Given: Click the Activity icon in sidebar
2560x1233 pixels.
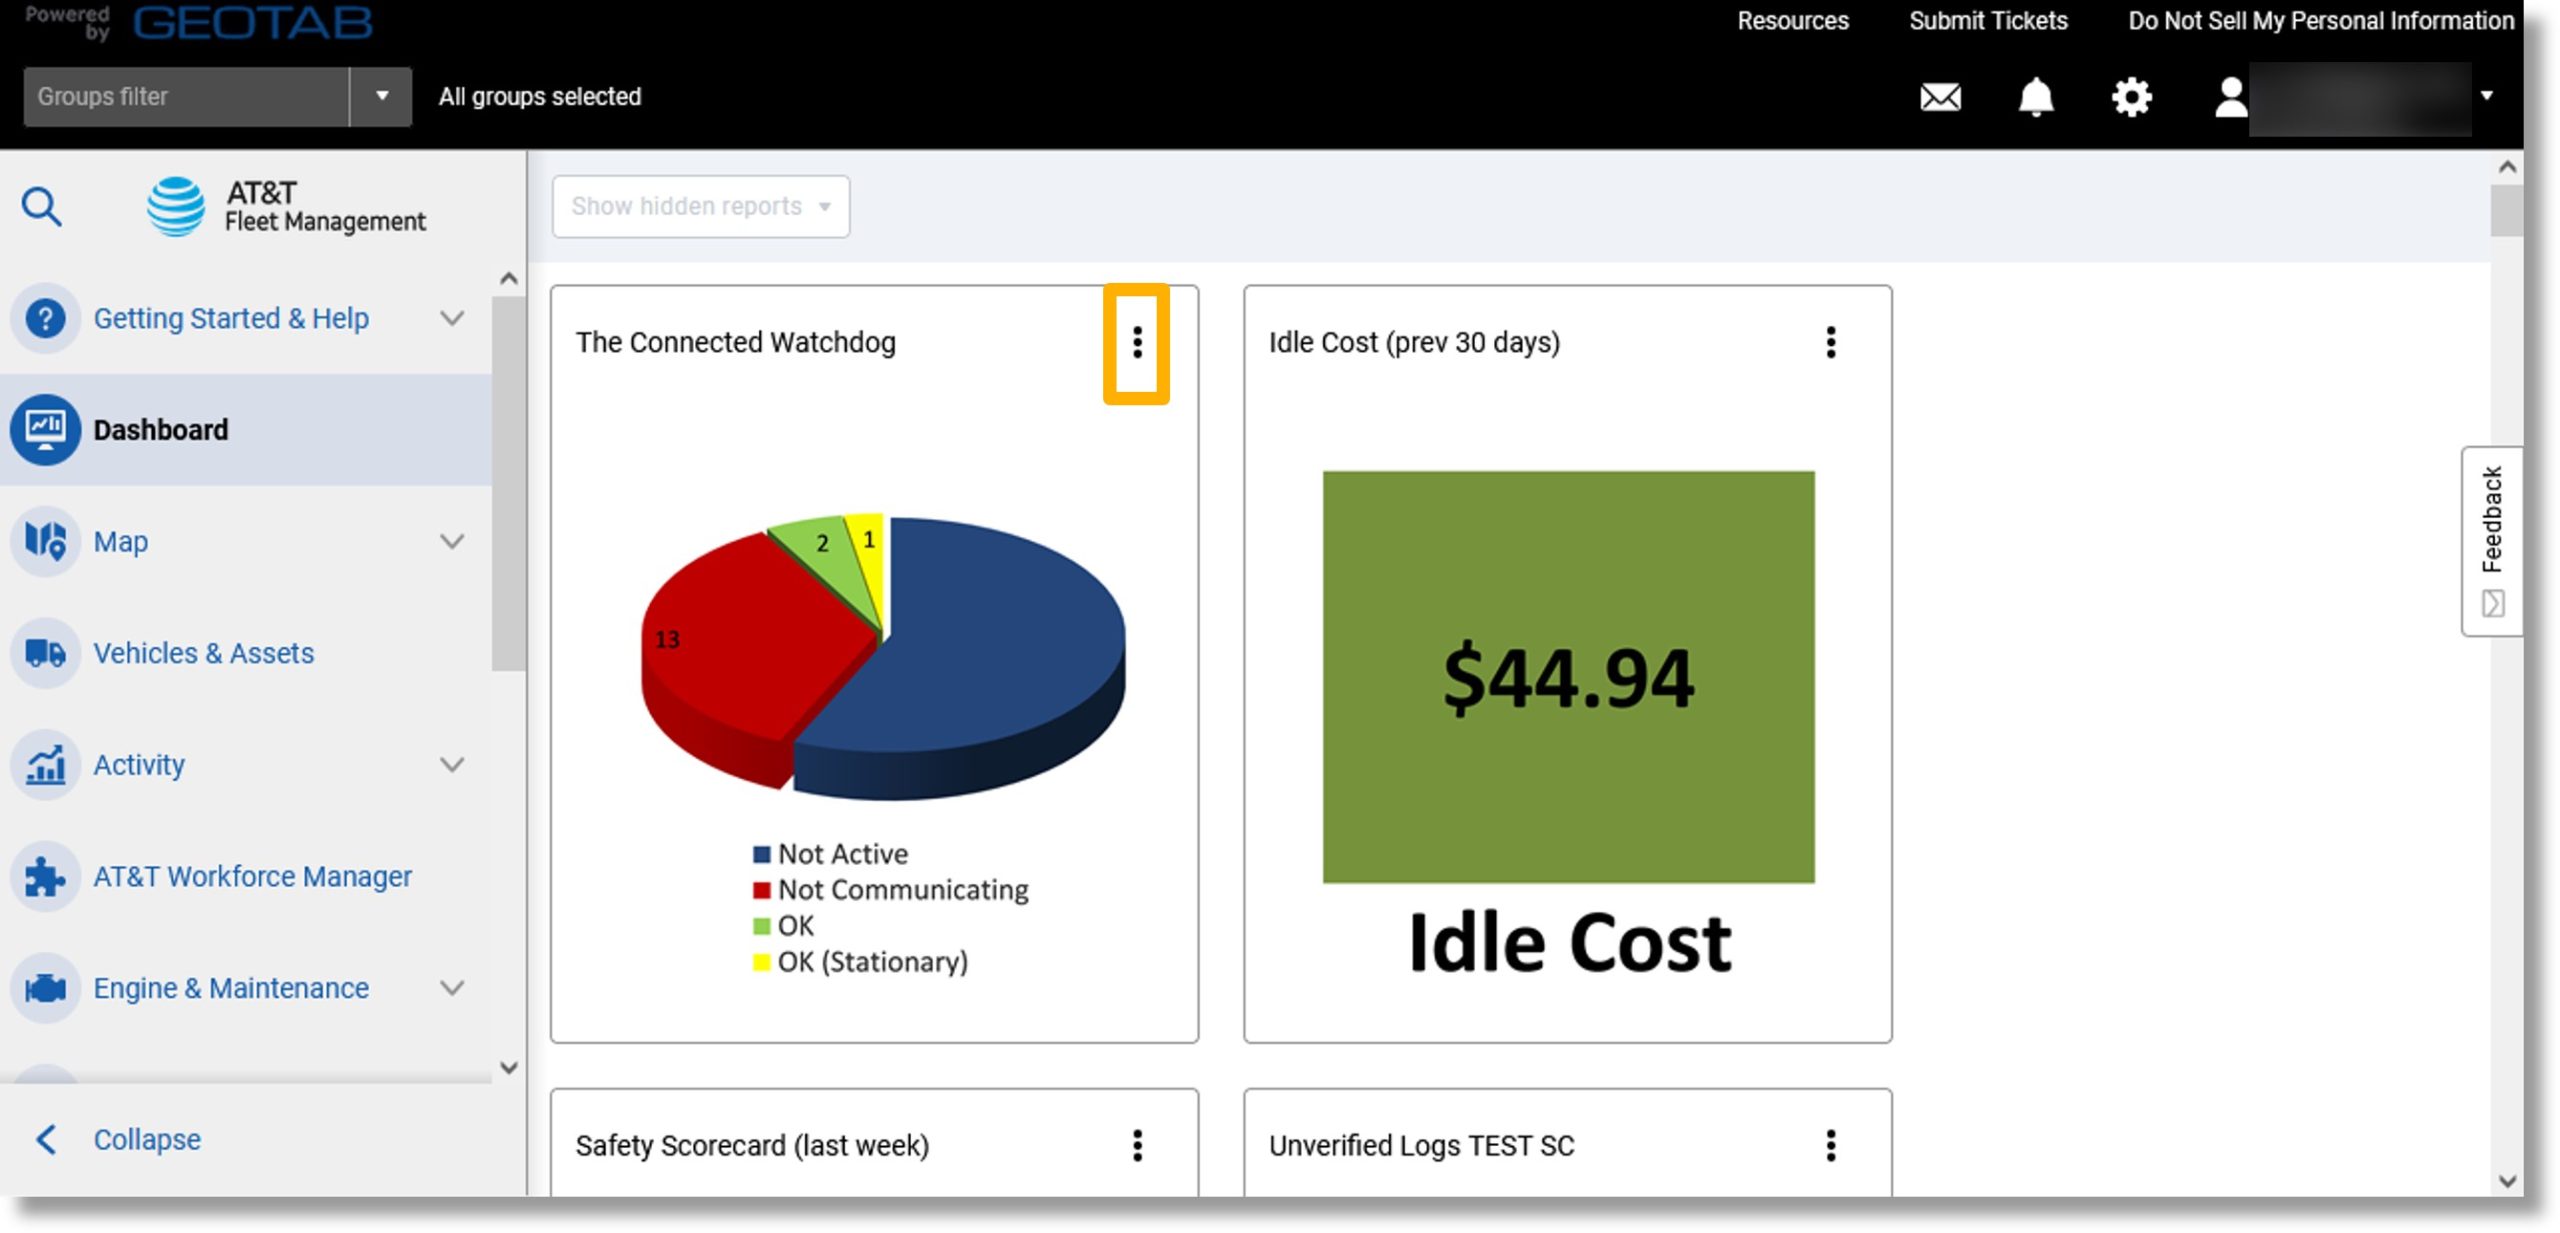Looking at the screenshot, I should pos(42,763).
